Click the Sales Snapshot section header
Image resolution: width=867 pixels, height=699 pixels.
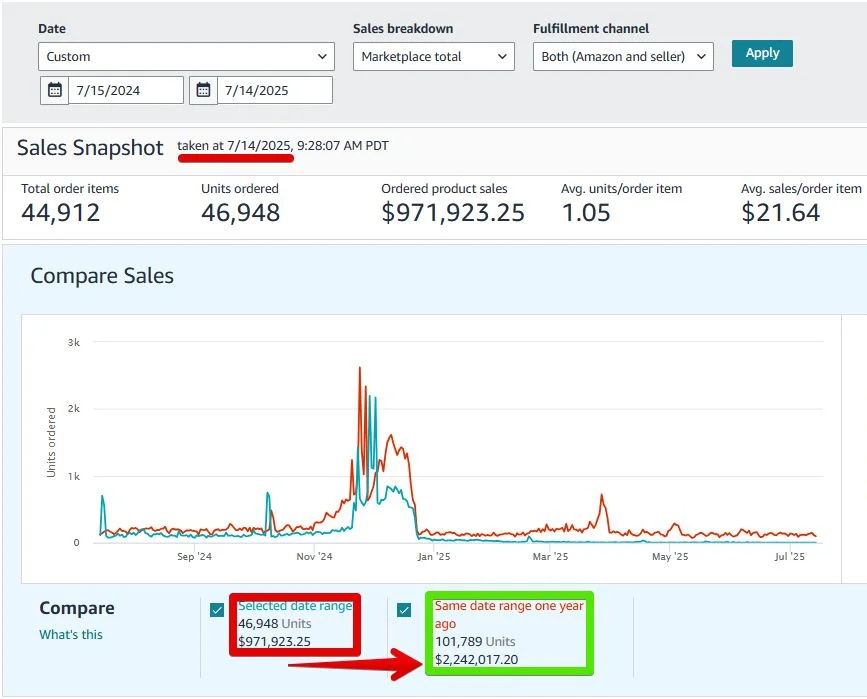[x=89, y=148]
